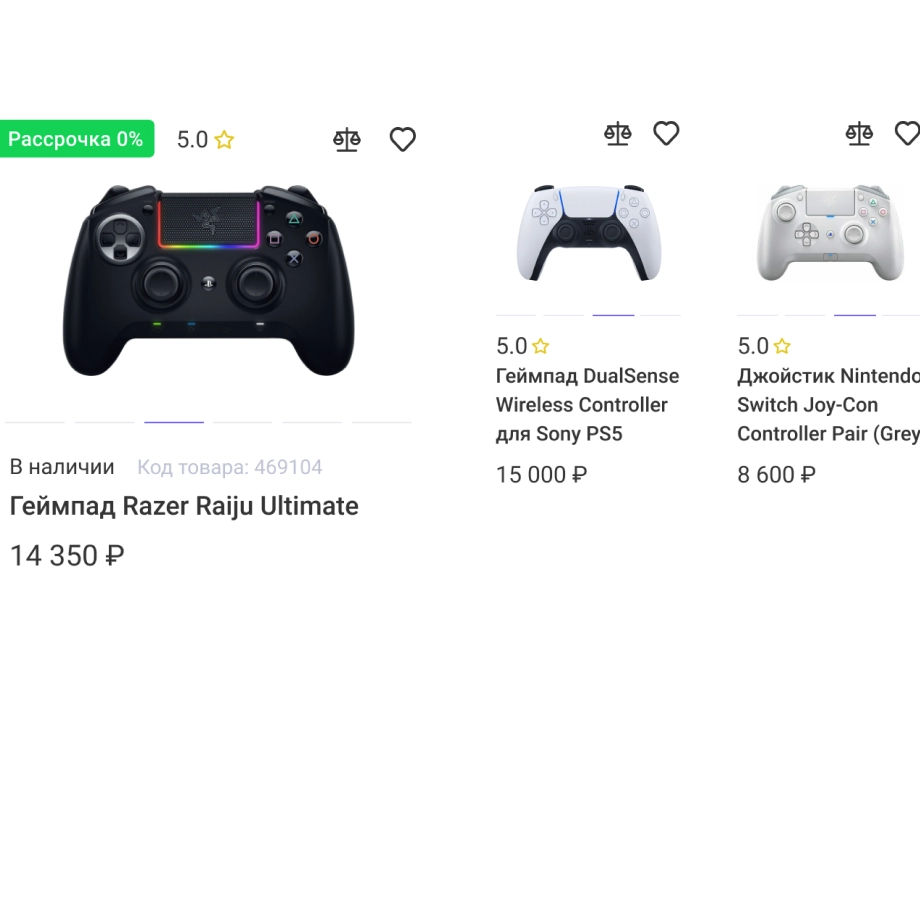Viewport: 920px width, 920px height.
Task: Click the Razer Raiju rating star
Action: click(224, 140)
